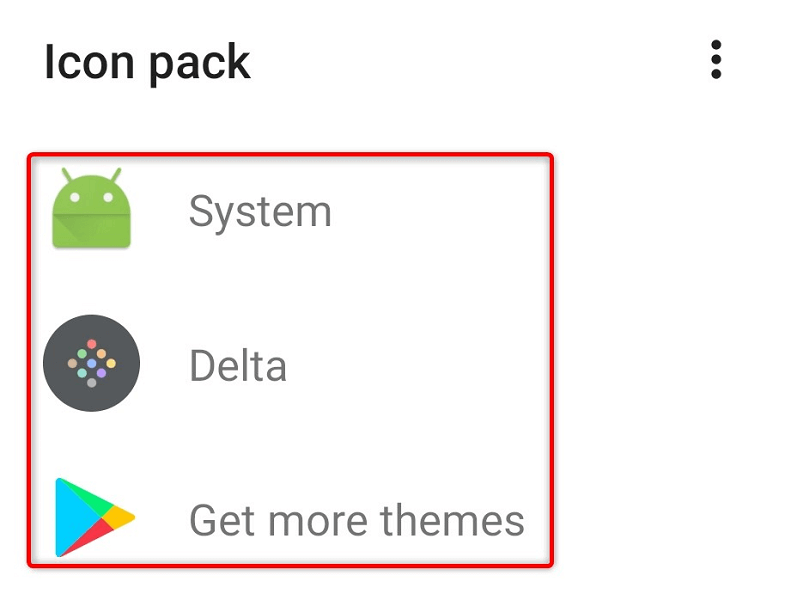
Task: Click the word themes in the last row
Action: tap(452, 520)
